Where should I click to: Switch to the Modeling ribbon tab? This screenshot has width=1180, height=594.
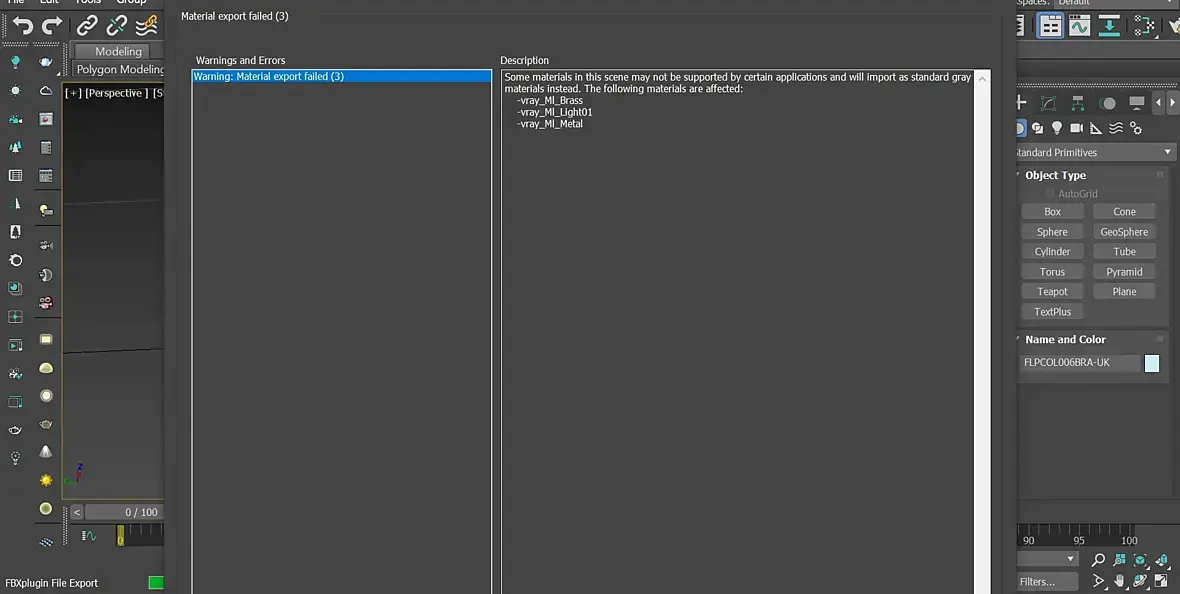click(118, 51)
